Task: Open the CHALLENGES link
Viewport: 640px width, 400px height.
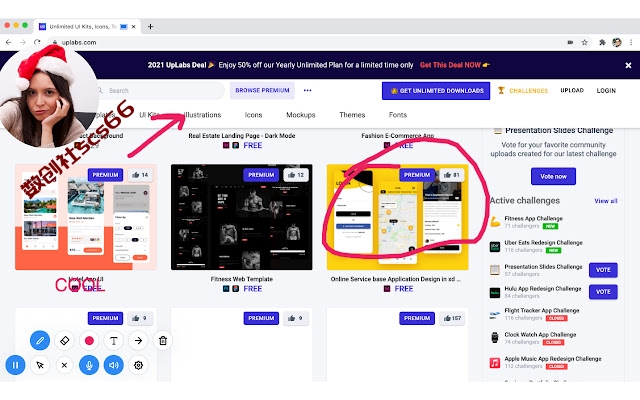Action: [x=523, y=91]
